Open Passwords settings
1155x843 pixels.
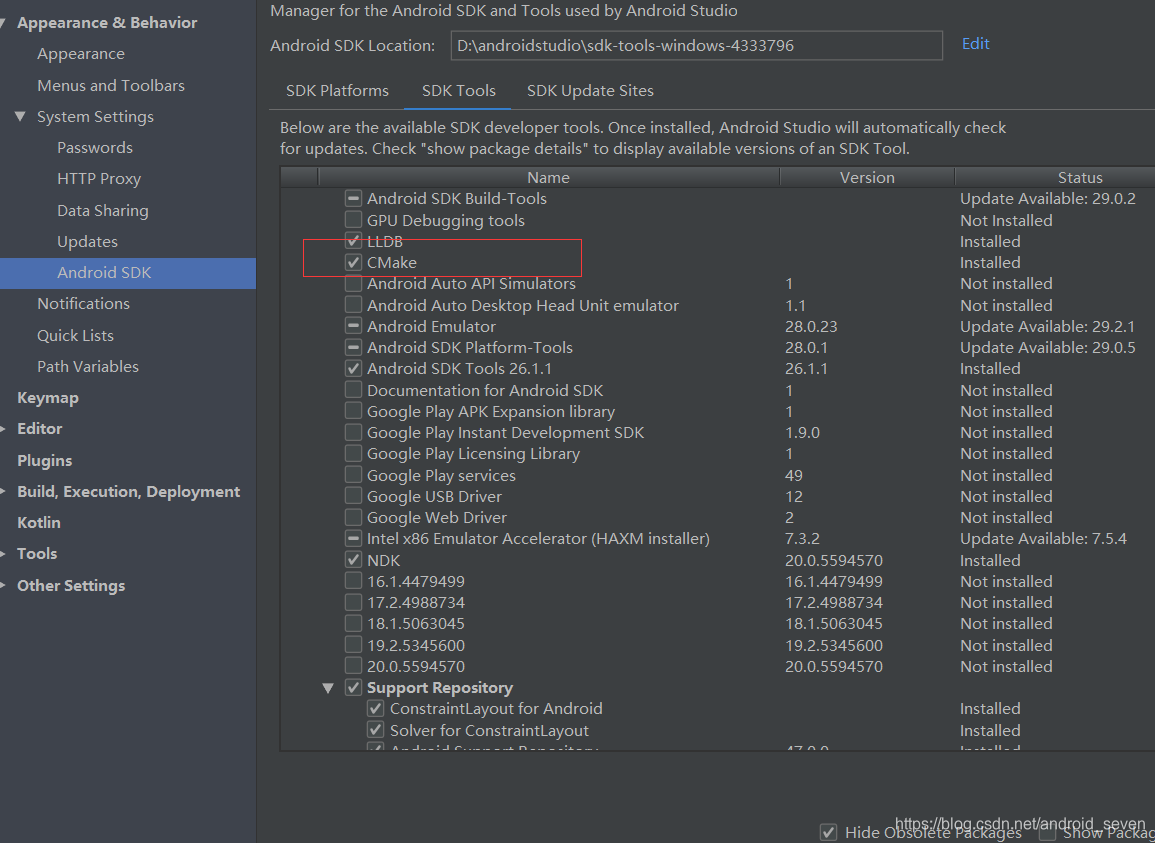coord(95,147)
